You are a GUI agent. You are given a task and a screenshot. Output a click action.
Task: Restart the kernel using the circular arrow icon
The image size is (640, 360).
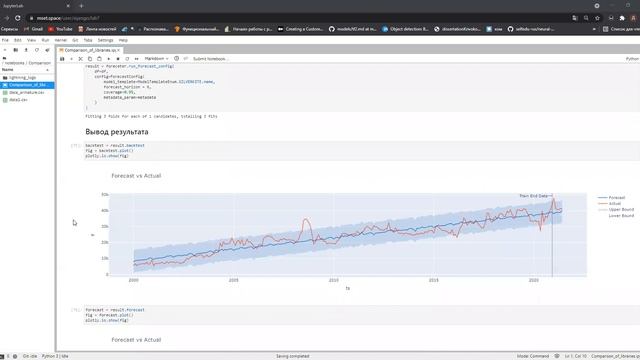tap(127, 59)
